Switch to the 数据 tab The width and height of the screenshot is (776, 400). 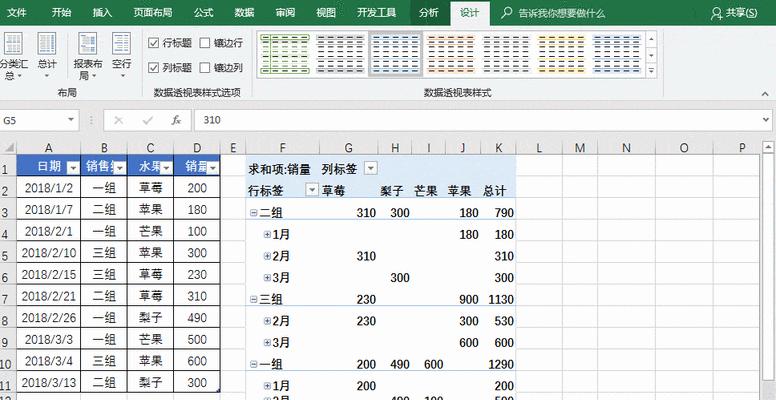244,13
